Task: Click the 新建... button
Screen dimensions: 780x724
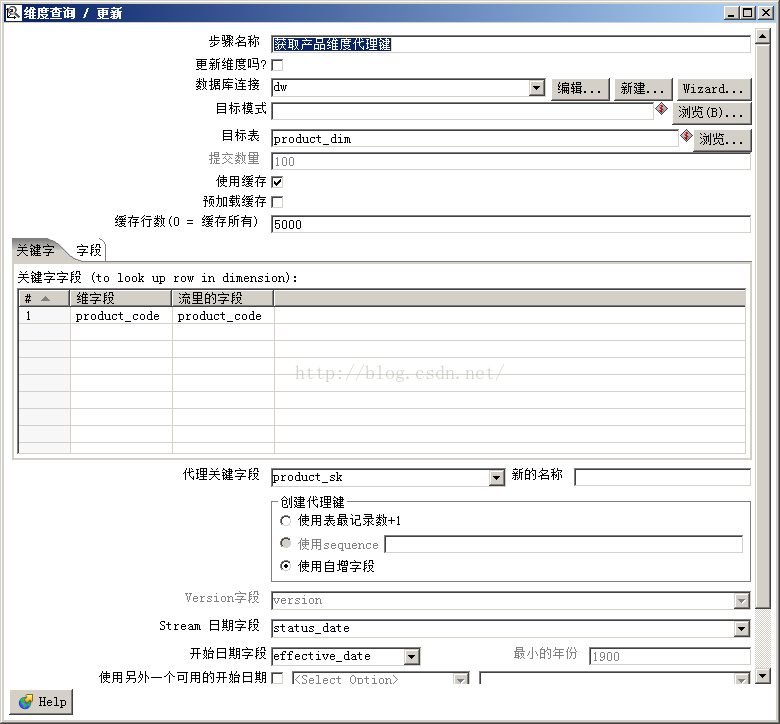Action: click(x=643, y=89)
